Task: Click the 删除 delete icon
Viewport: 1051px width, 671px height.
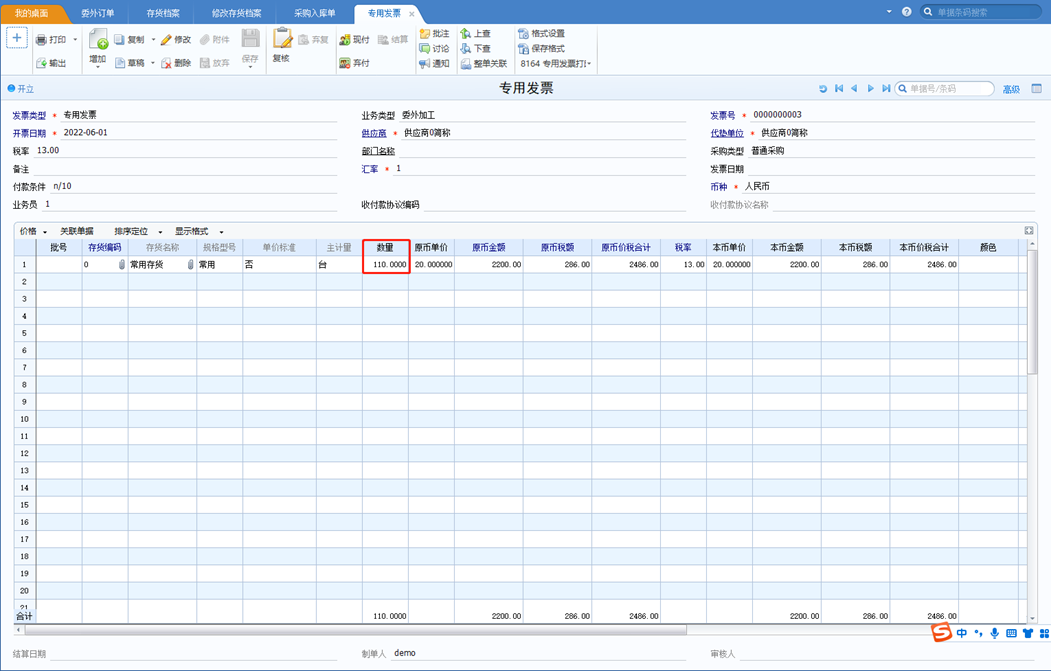Action: coord(166,63)
